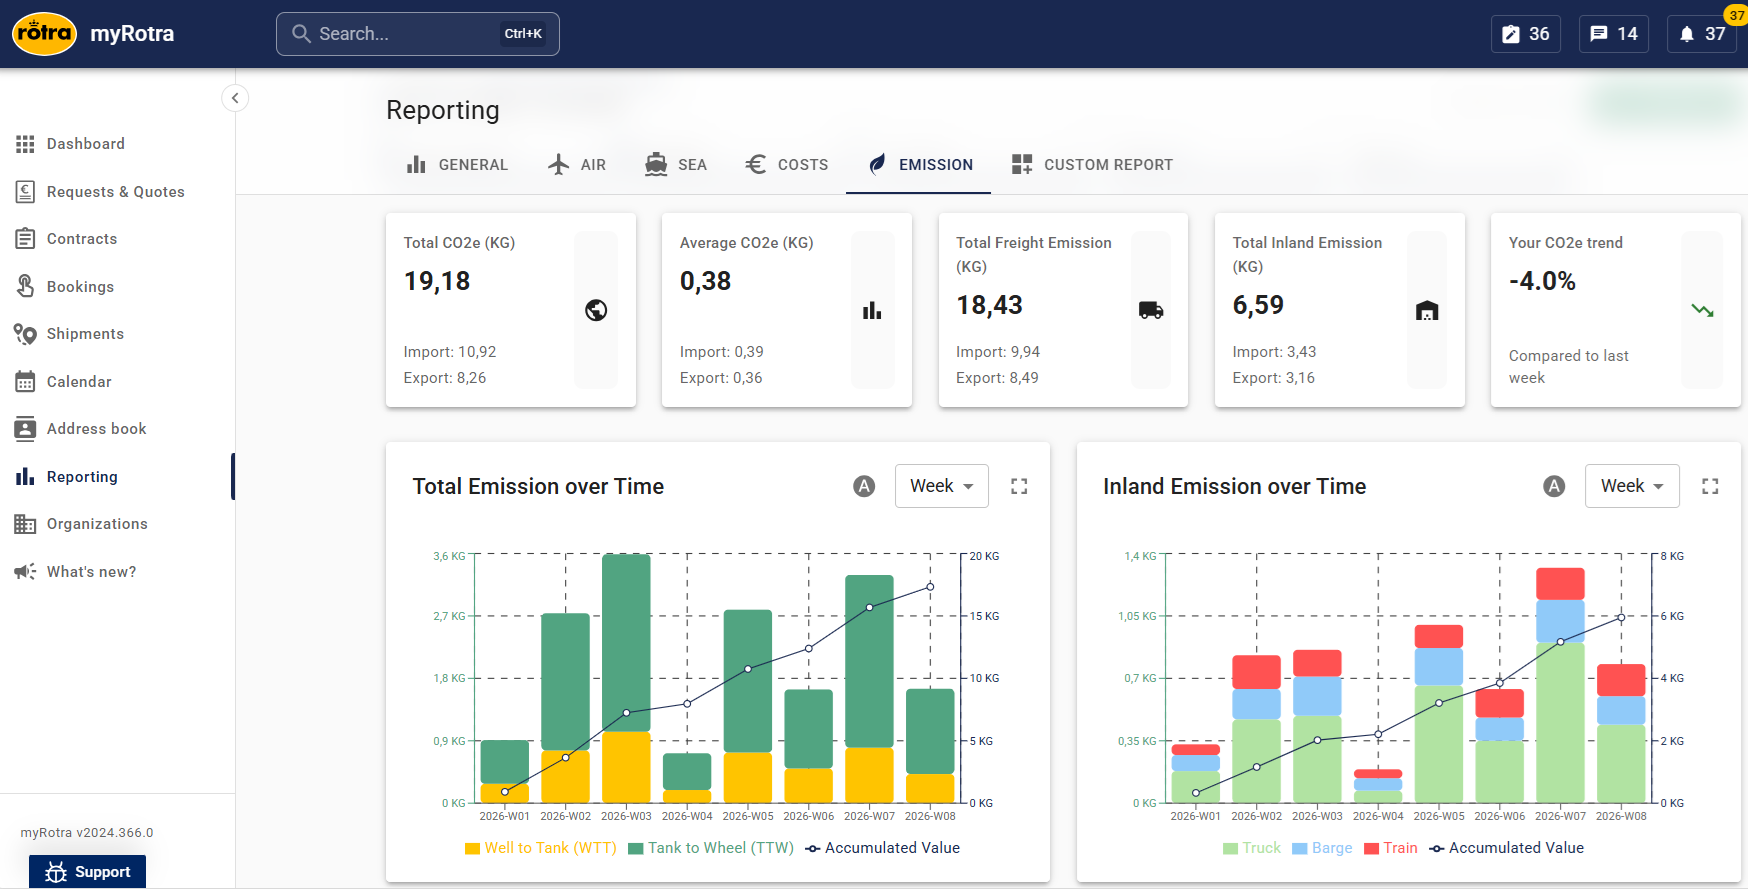
Task: Toggle Well to Tank (WTT) legend item
Action: (540, 848)
